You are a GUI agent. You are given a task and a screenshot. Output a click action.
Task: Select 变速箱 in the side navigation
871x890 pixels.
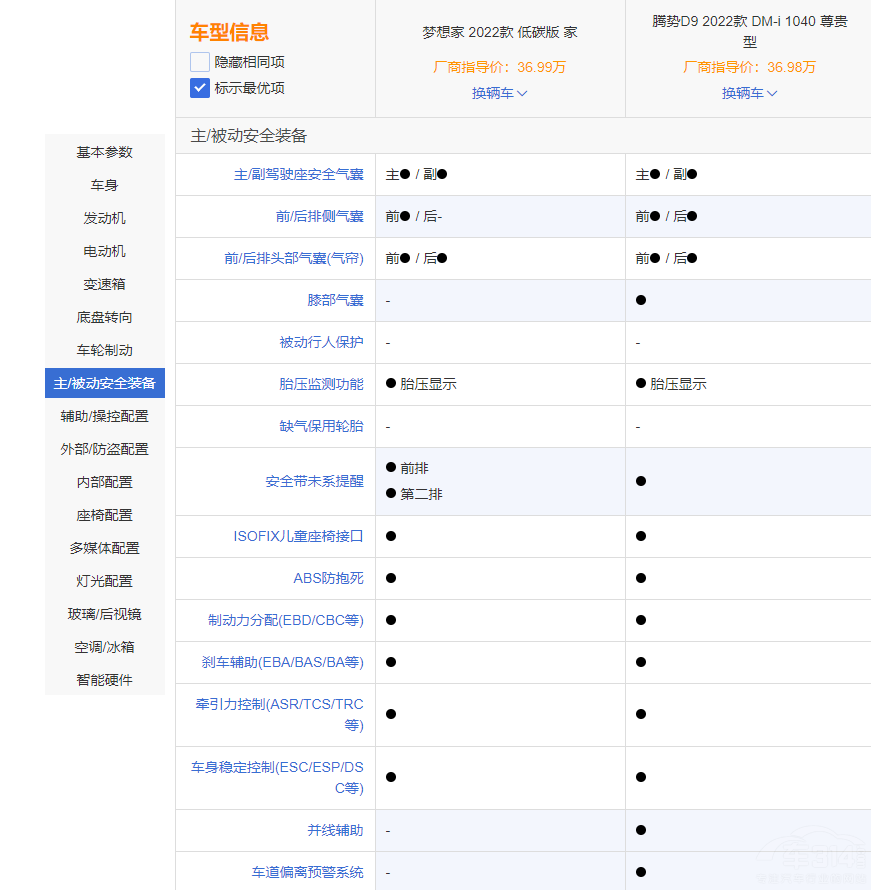click(x=105, y=284)
